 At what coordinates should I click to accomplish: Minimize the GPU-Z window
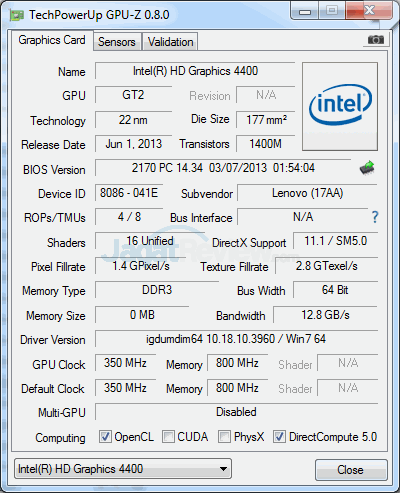click(x=304, y=11)
